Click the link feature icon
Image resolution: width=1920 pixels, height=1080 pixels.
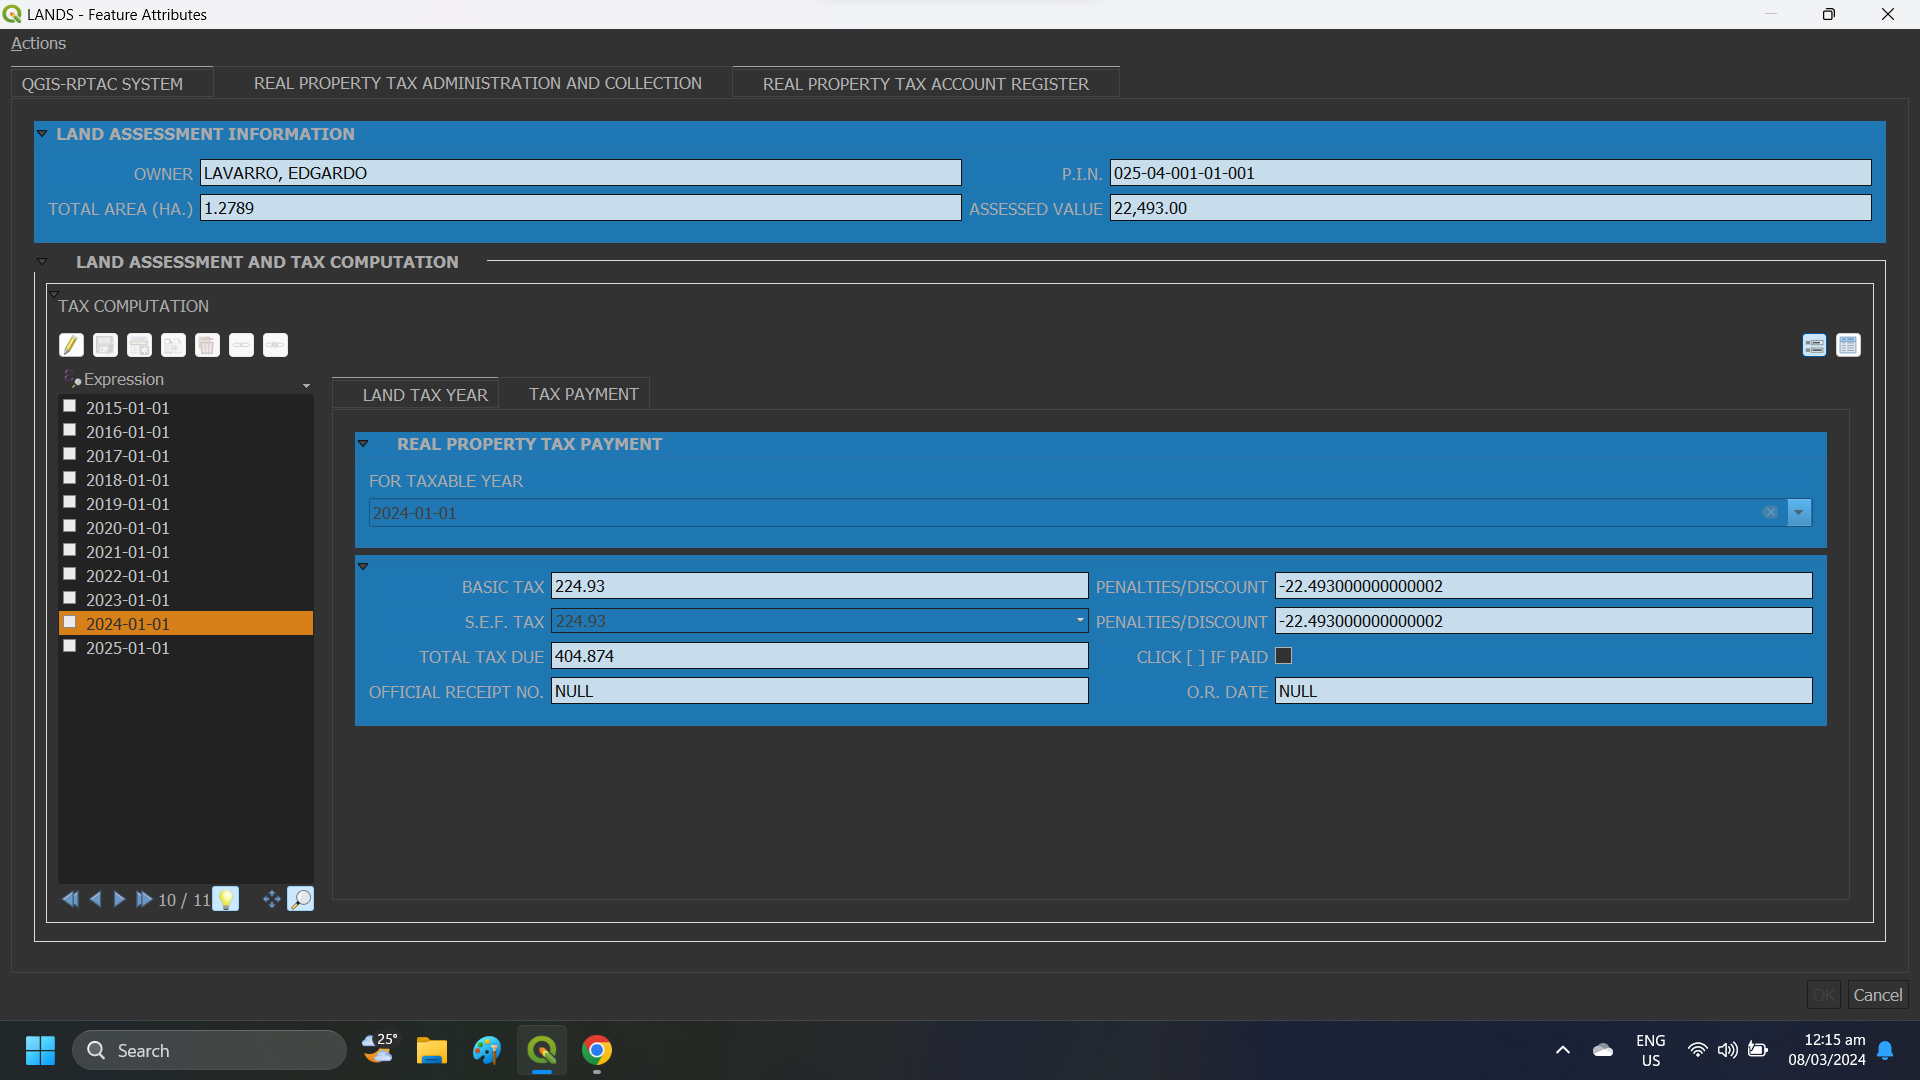[x=241, y=345]
